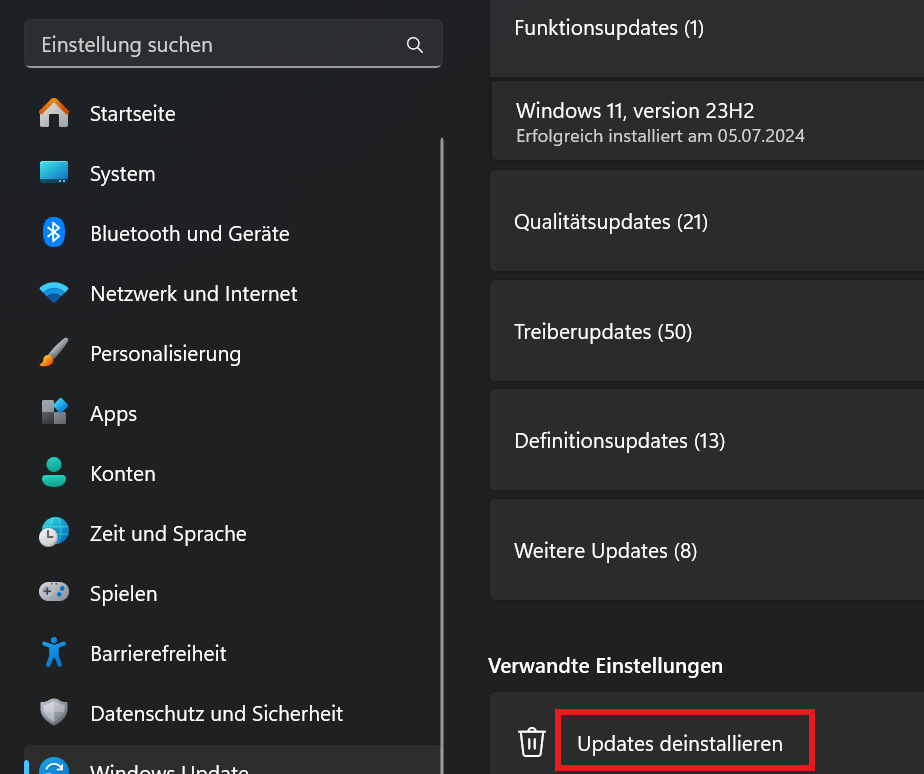
Task: Click the Konten person icon
Action: (54, 473)
